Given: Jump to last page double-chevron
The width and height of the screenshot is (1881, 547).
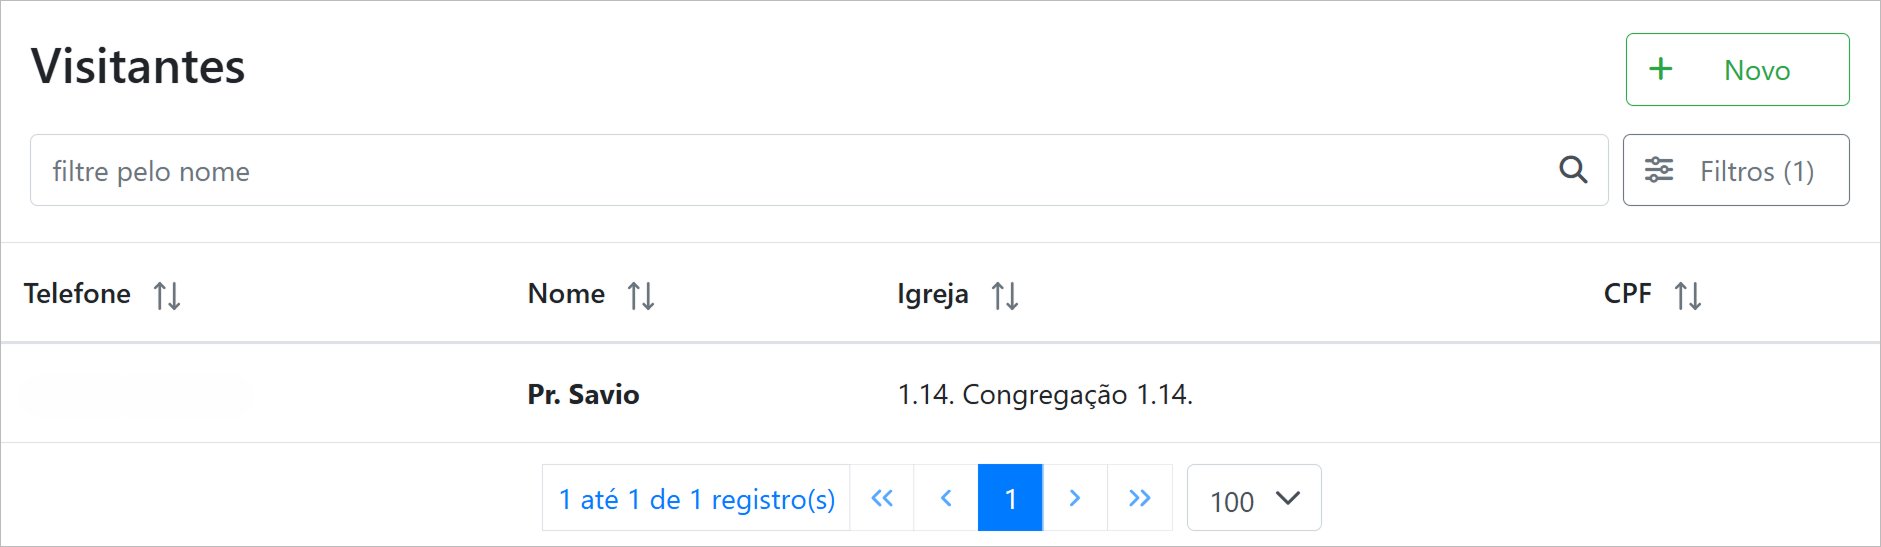Looking at the screenshot, I should click(x=1140, y=498).
